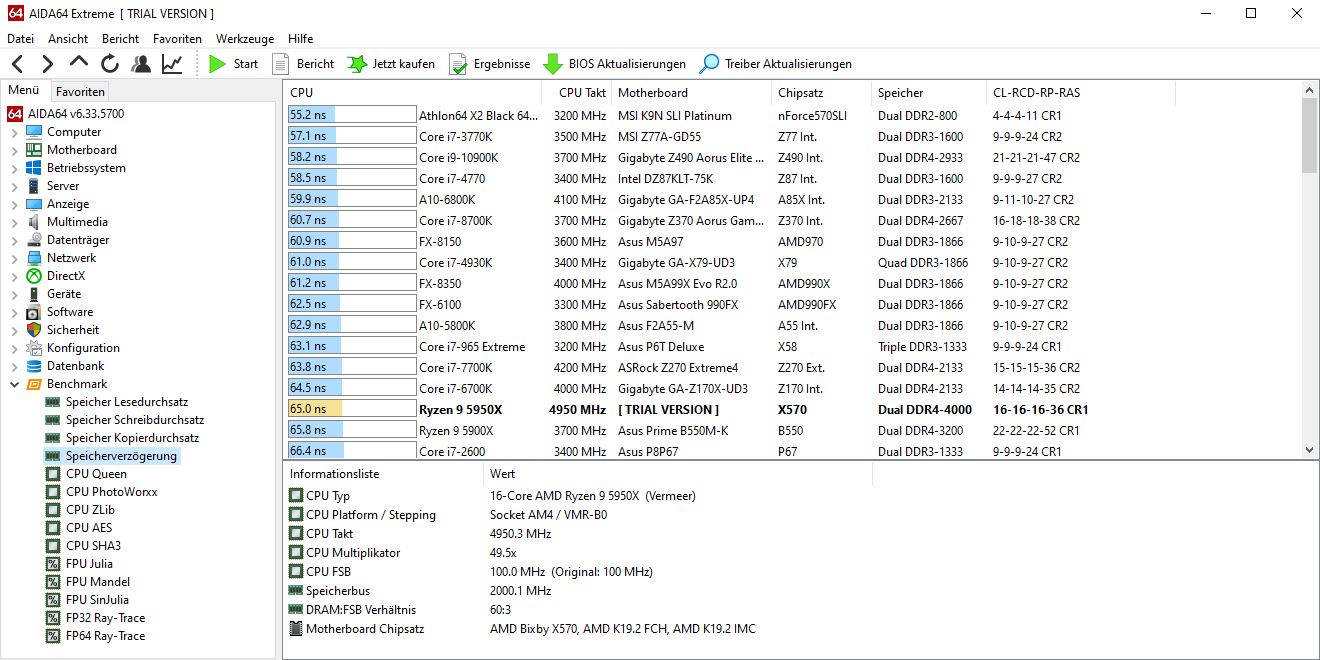Click the 55.2 ns Athlon64 X2 result bar
Image resolution: width=1320 pixels, height=660 pixels.
pyautogui.click(x=351, y=116)
